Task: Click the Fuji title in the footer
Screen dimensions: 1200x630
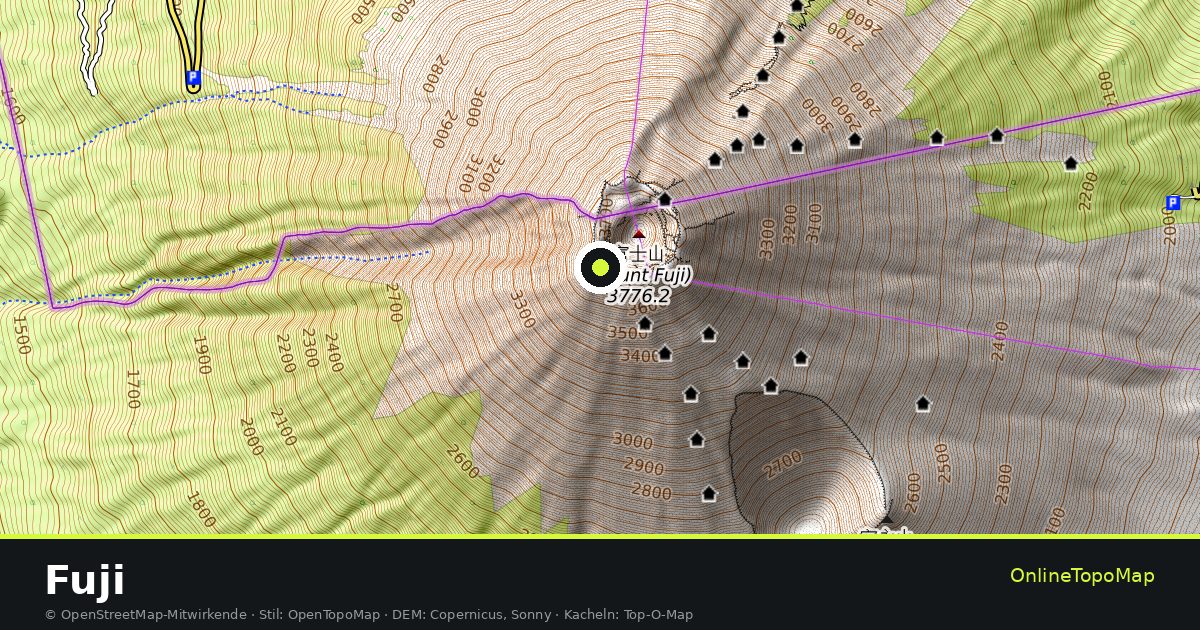Action: (85, 581)
